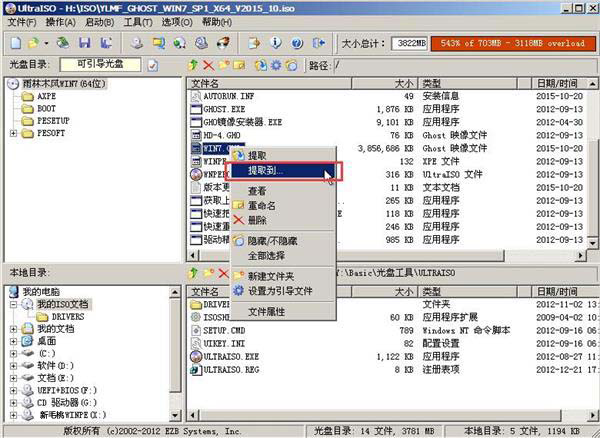Screen dimensions: 600x438
Task: Expand the 文档(E:) drive node
Action: [13, 378]
